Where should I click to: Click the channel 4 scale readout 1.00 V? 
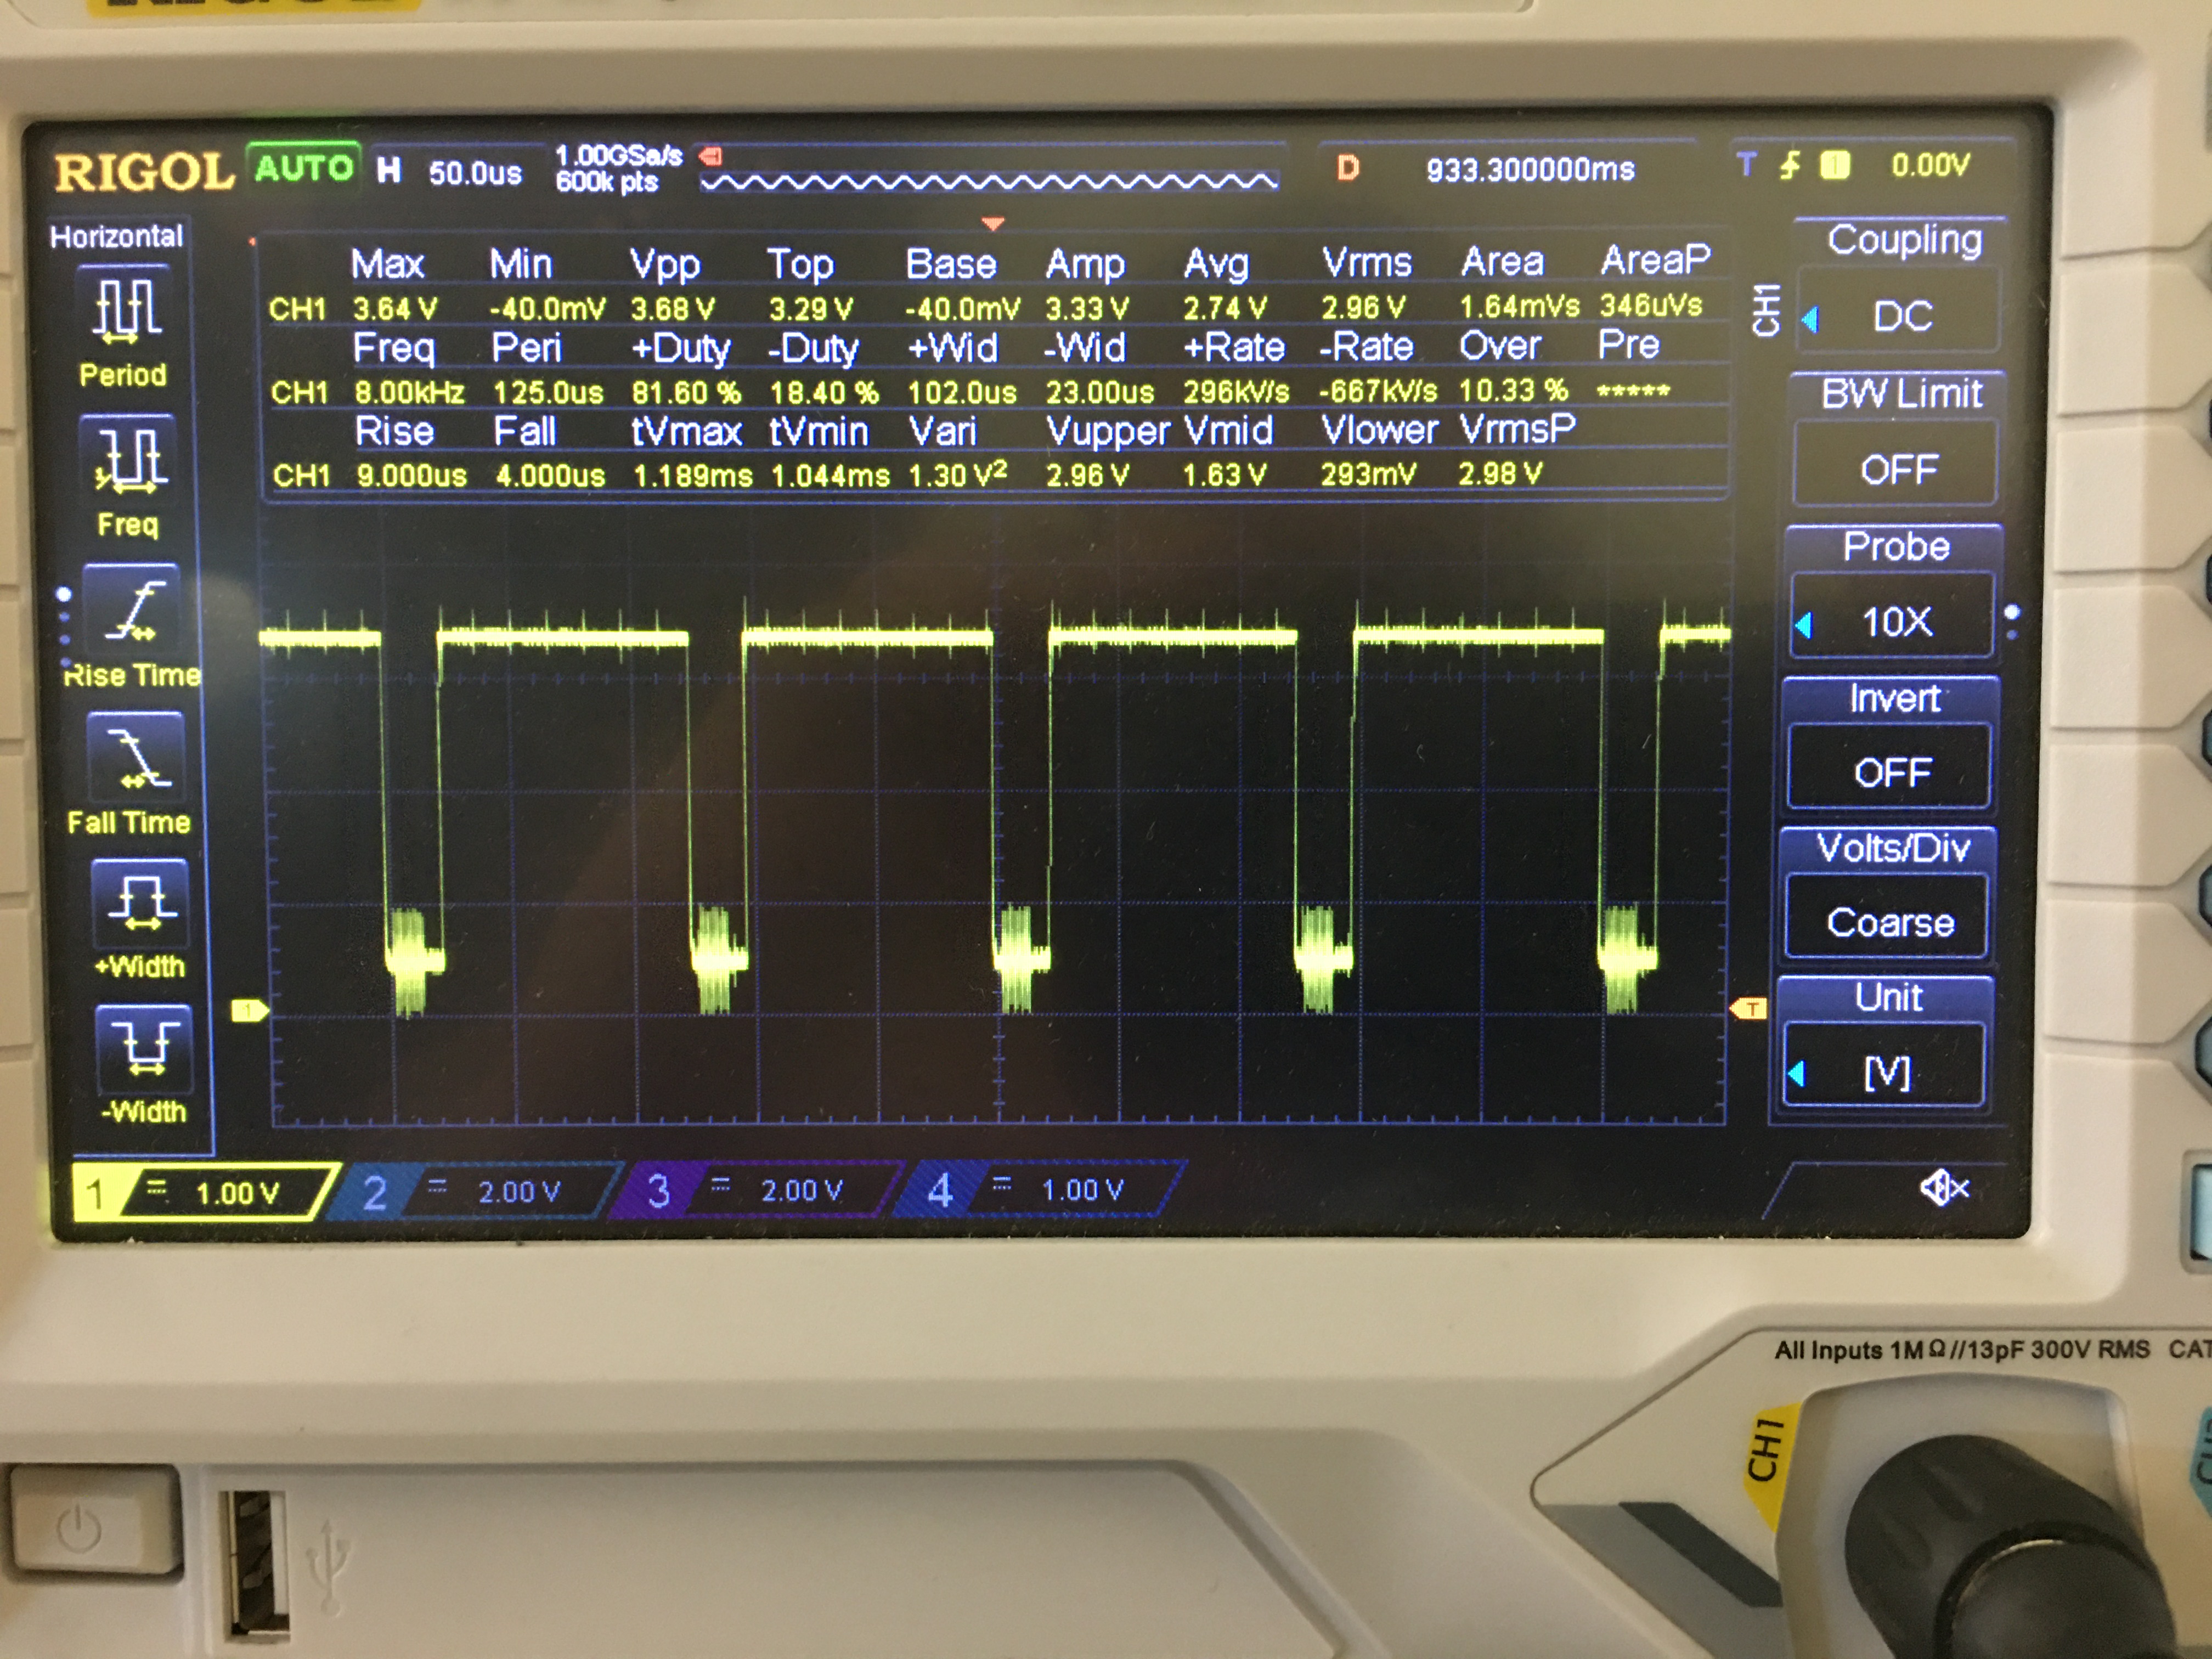1083,1189
